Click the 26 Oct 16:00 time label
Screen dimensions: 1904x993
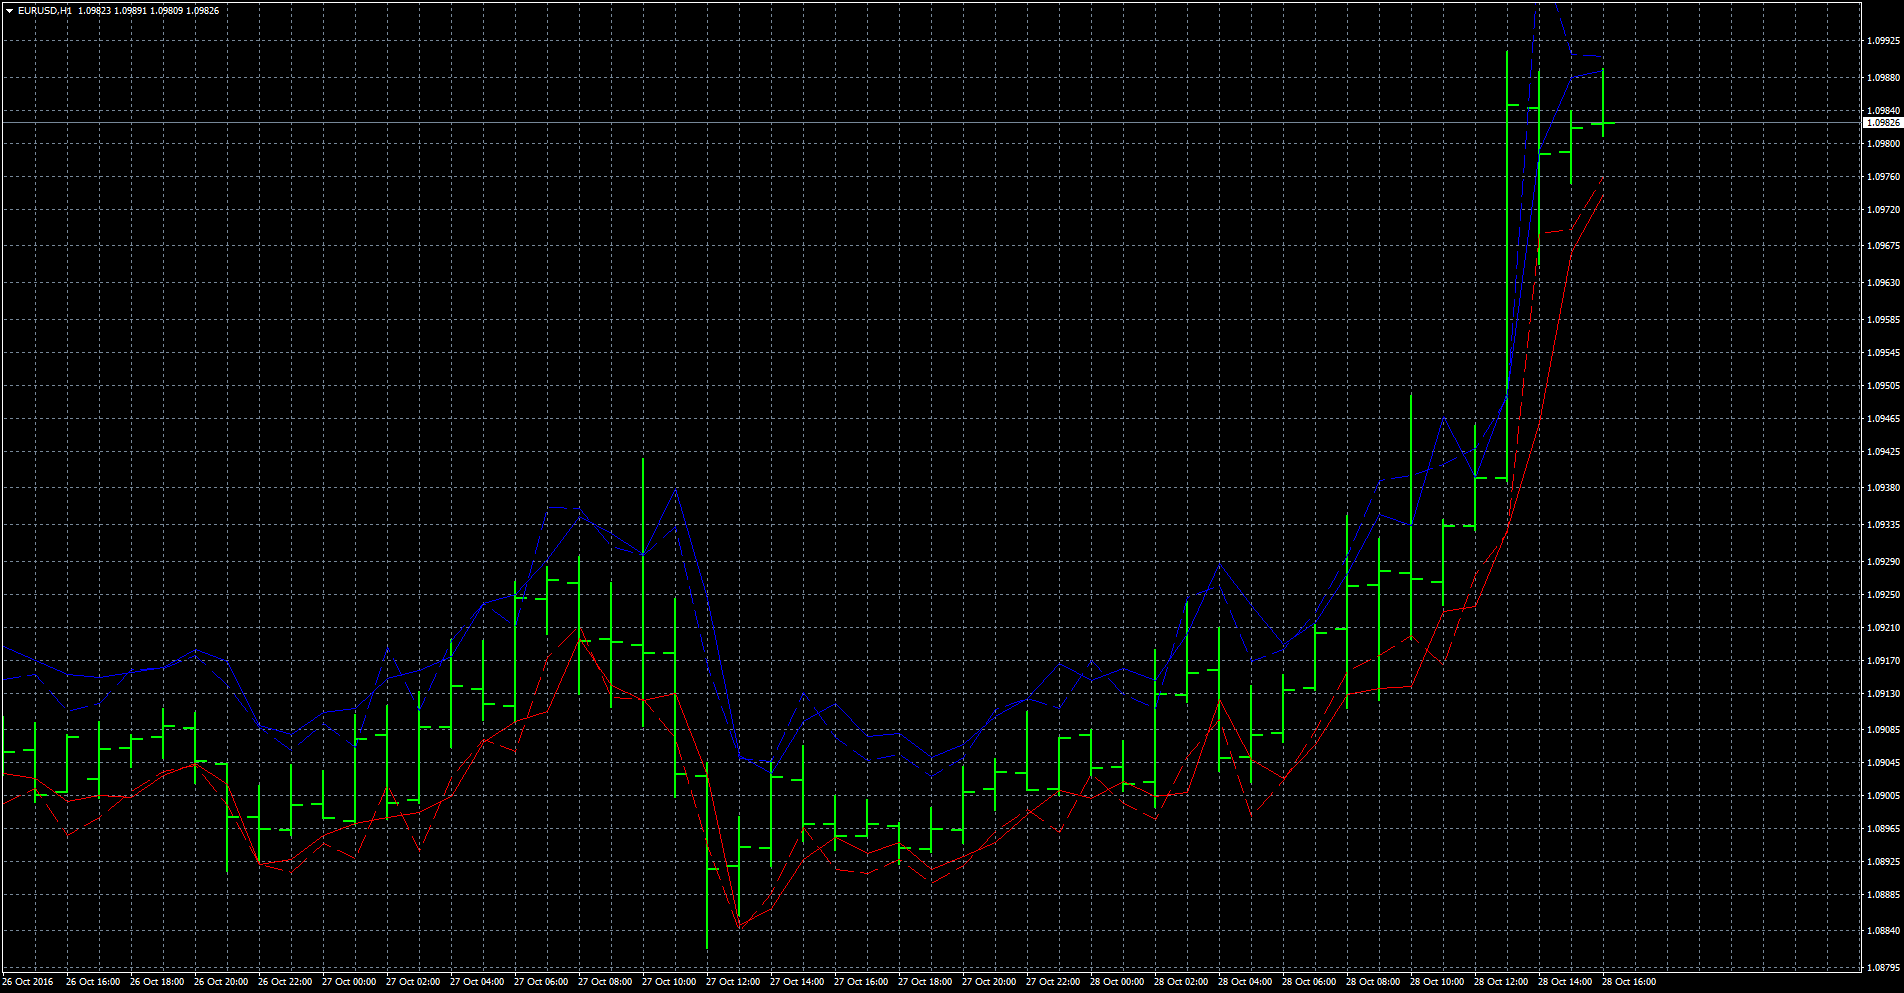[x=93, y=982]
